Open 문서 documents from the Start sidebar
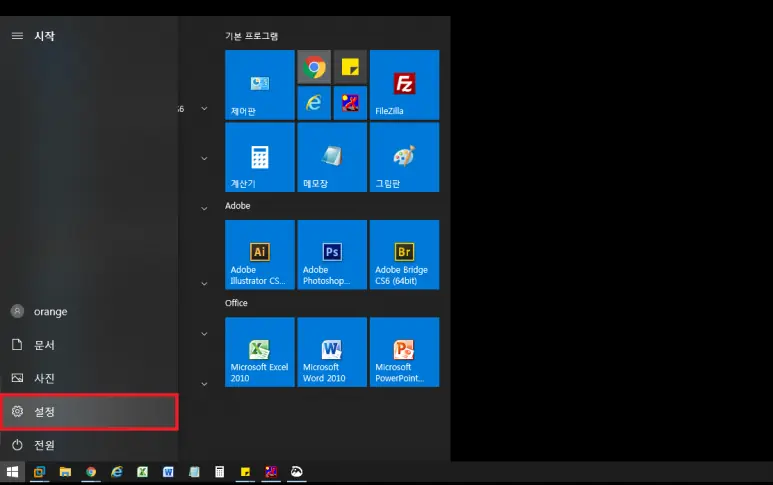773x485 pixels. [x=89, y=345]
